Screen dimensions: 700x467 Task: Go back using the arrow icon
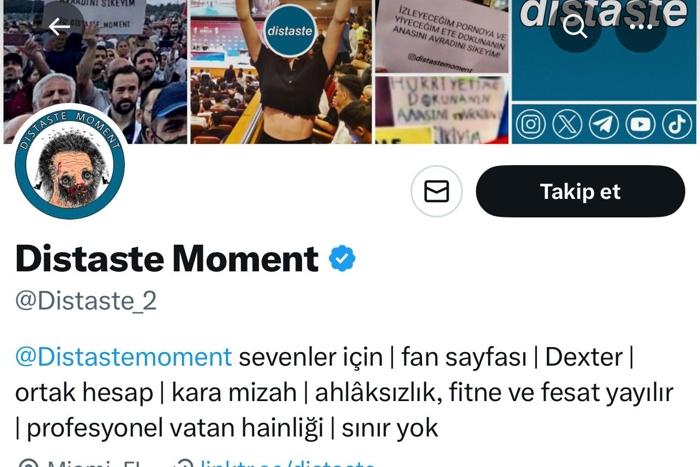click(59, 27)
